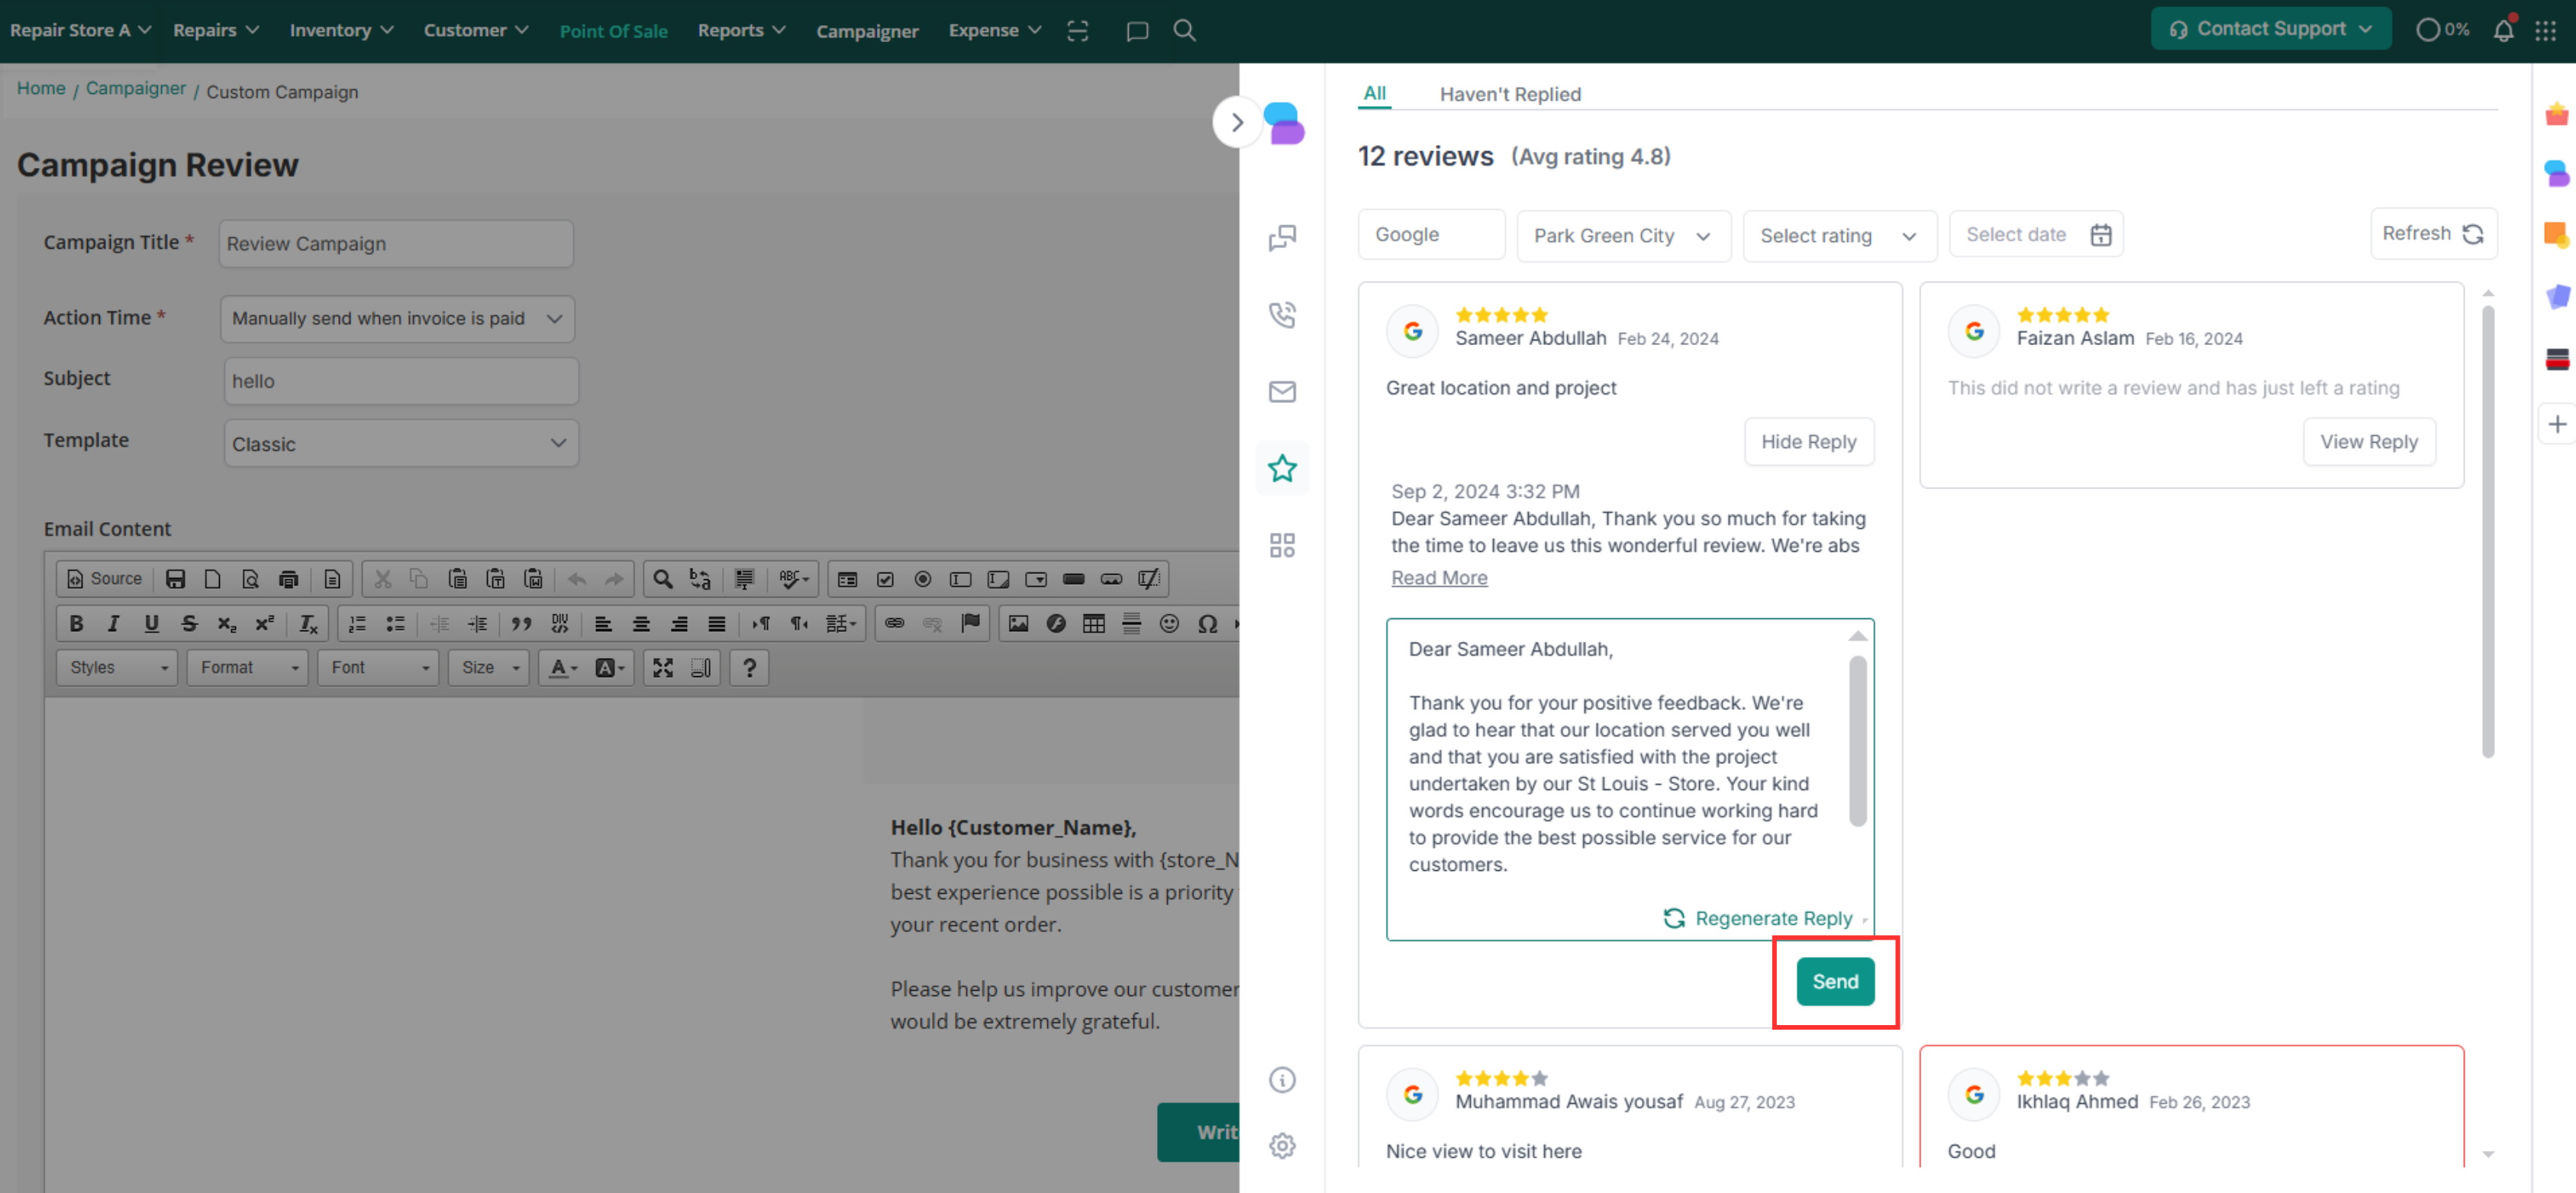Click the Center align icon
Viewport: 2576px width, 1193px height.
(641, 624)
